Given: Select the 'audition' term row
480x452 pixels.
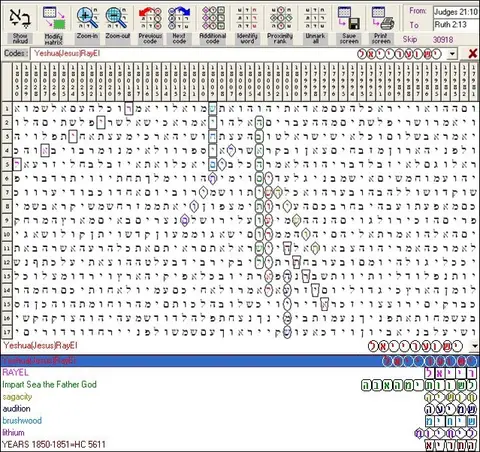Looking at the screenshot, I should (240, 409).
